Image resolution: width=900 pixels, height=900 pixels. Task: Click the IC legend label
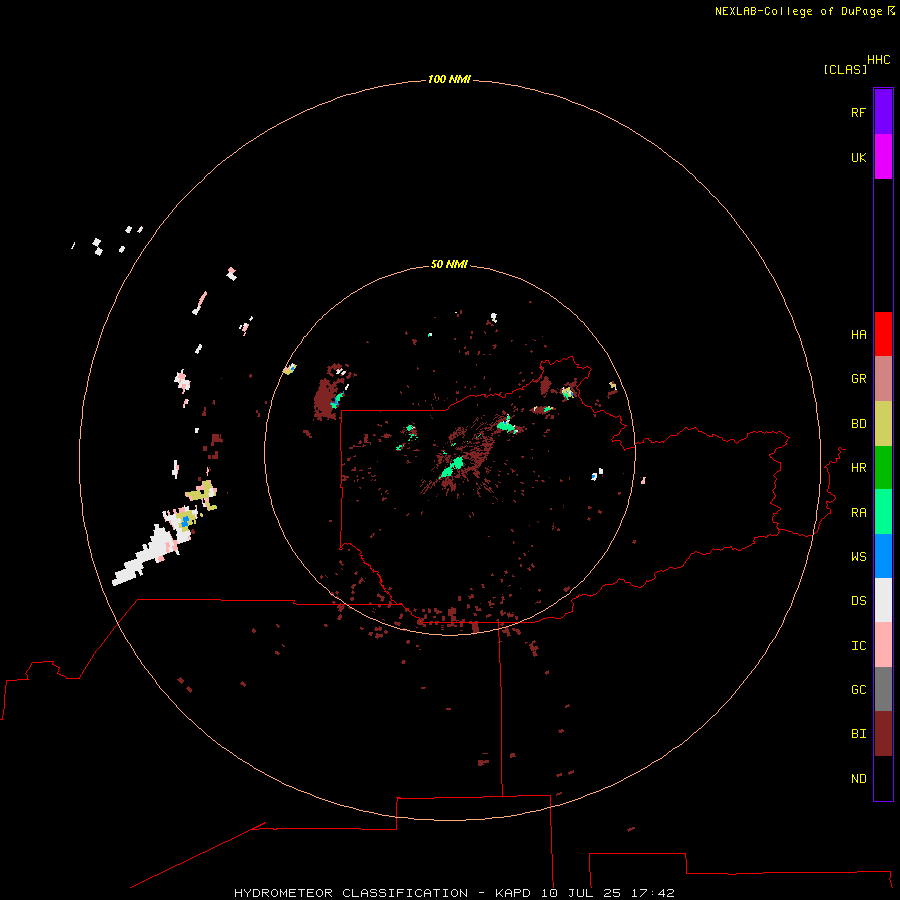[x=858, y=645]
